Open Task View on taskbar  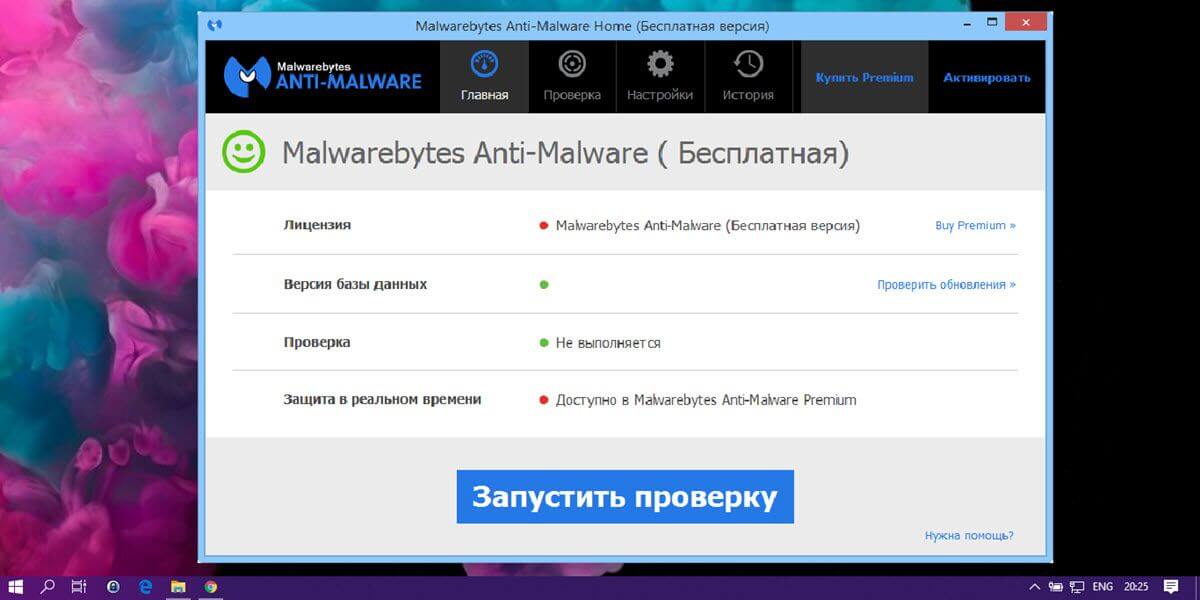79,587
